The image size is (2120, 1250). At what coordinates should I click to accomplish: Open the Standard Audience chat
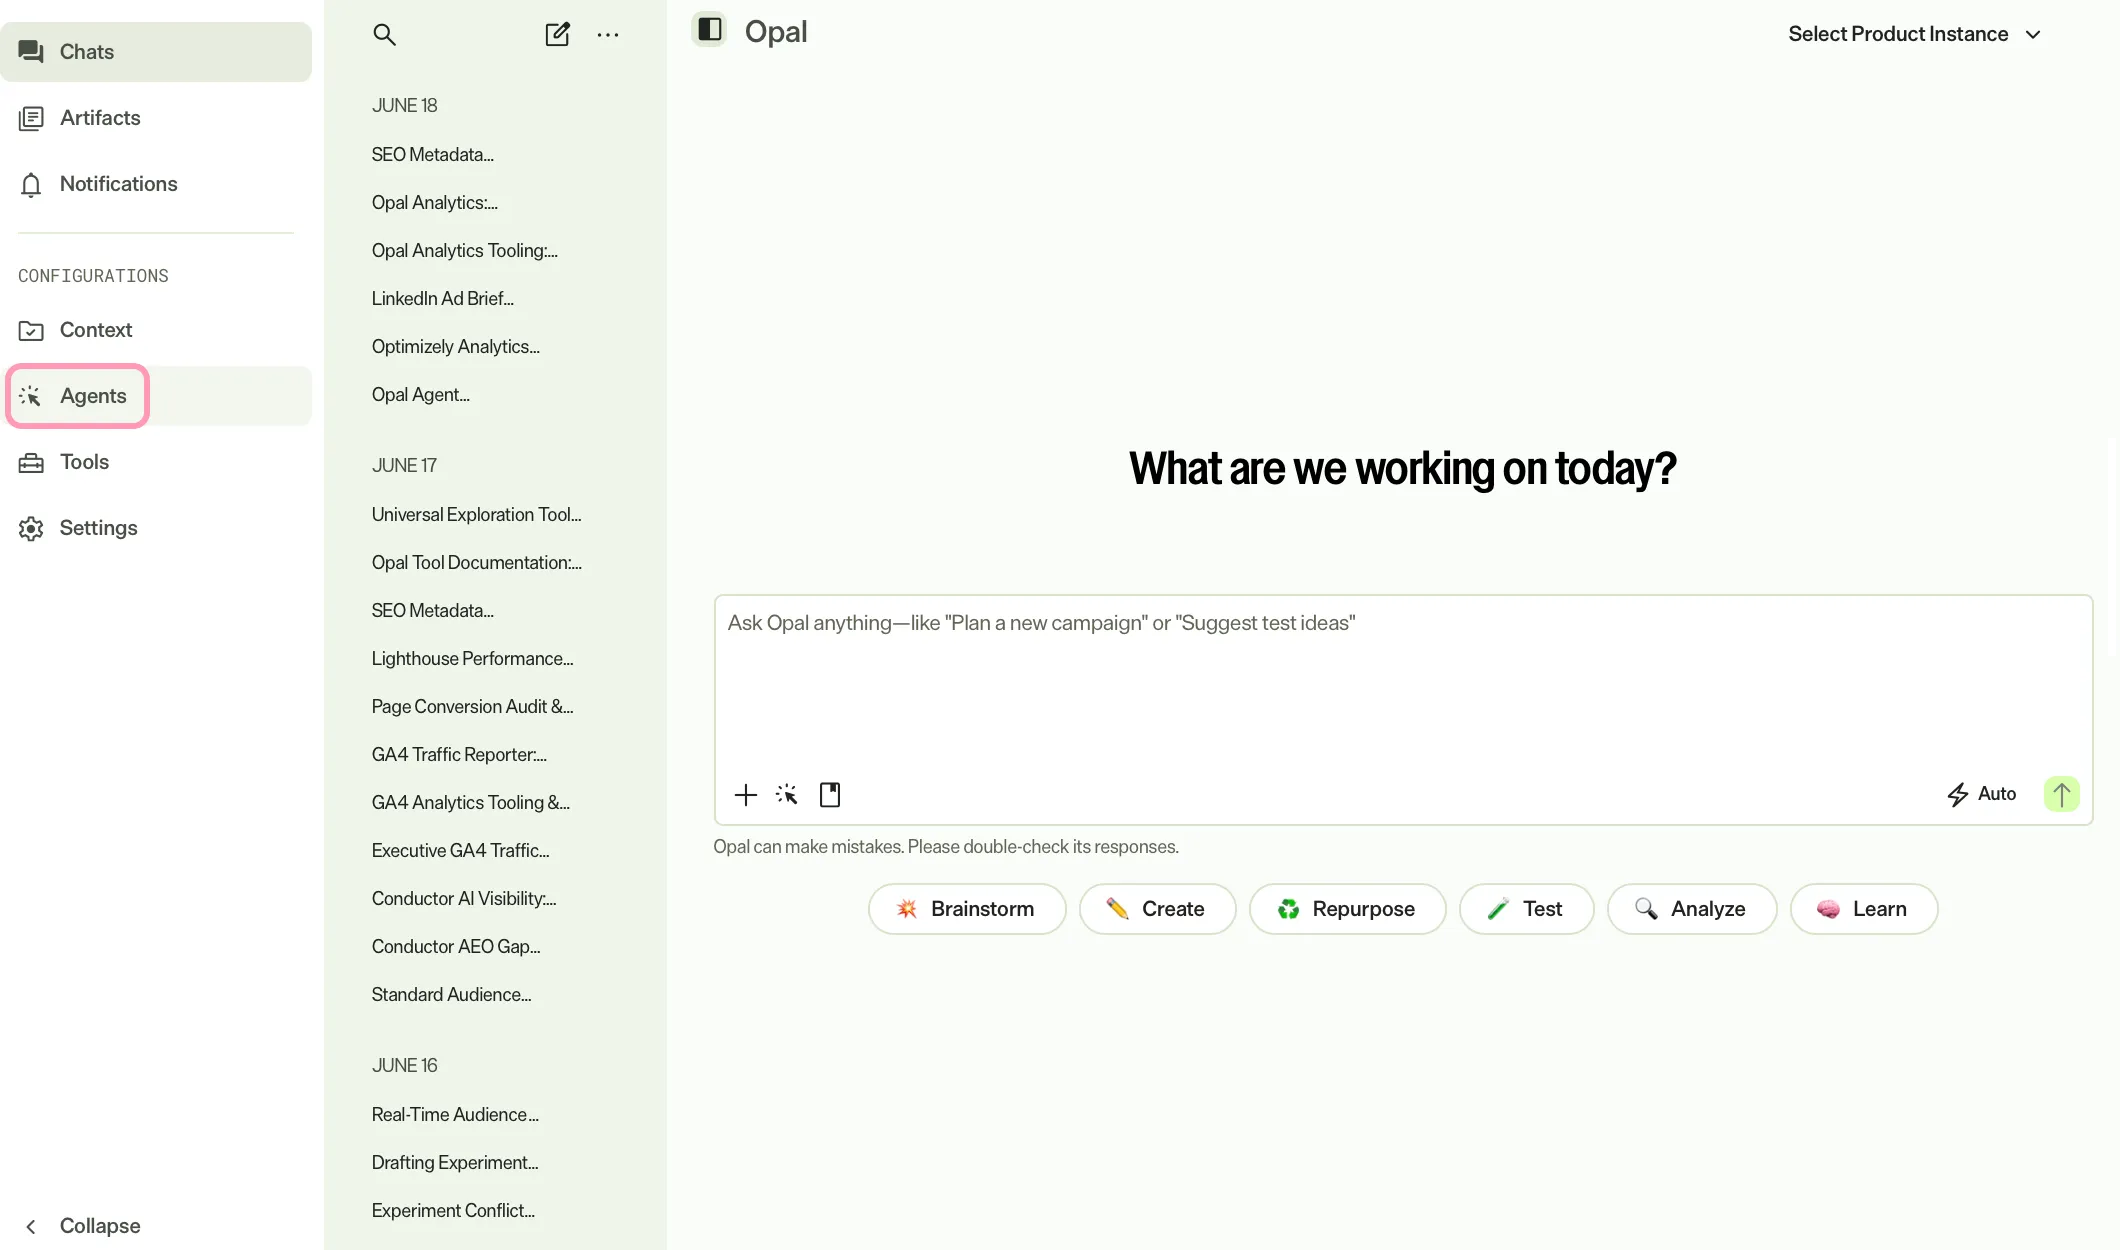(x=452, y=995)
